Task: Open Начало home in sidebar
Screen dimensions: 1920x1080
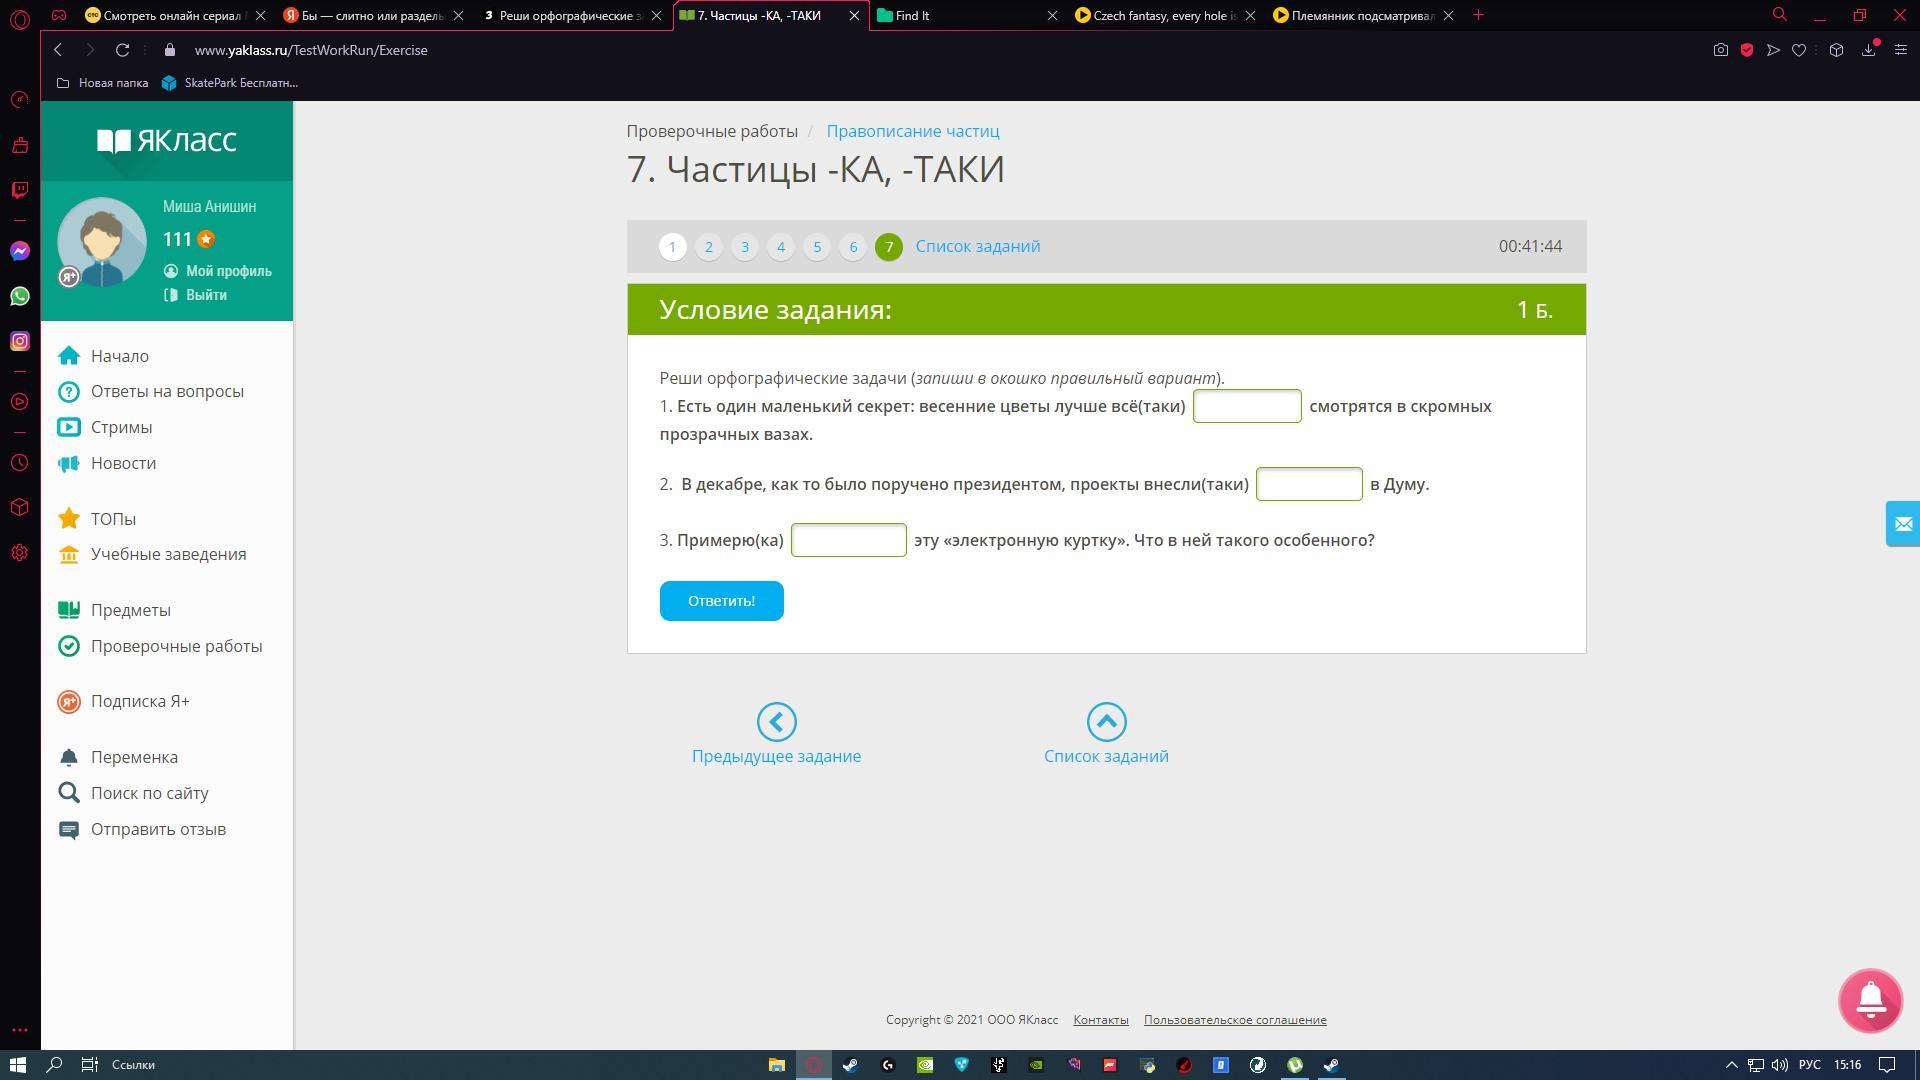Action: point(119,356)
